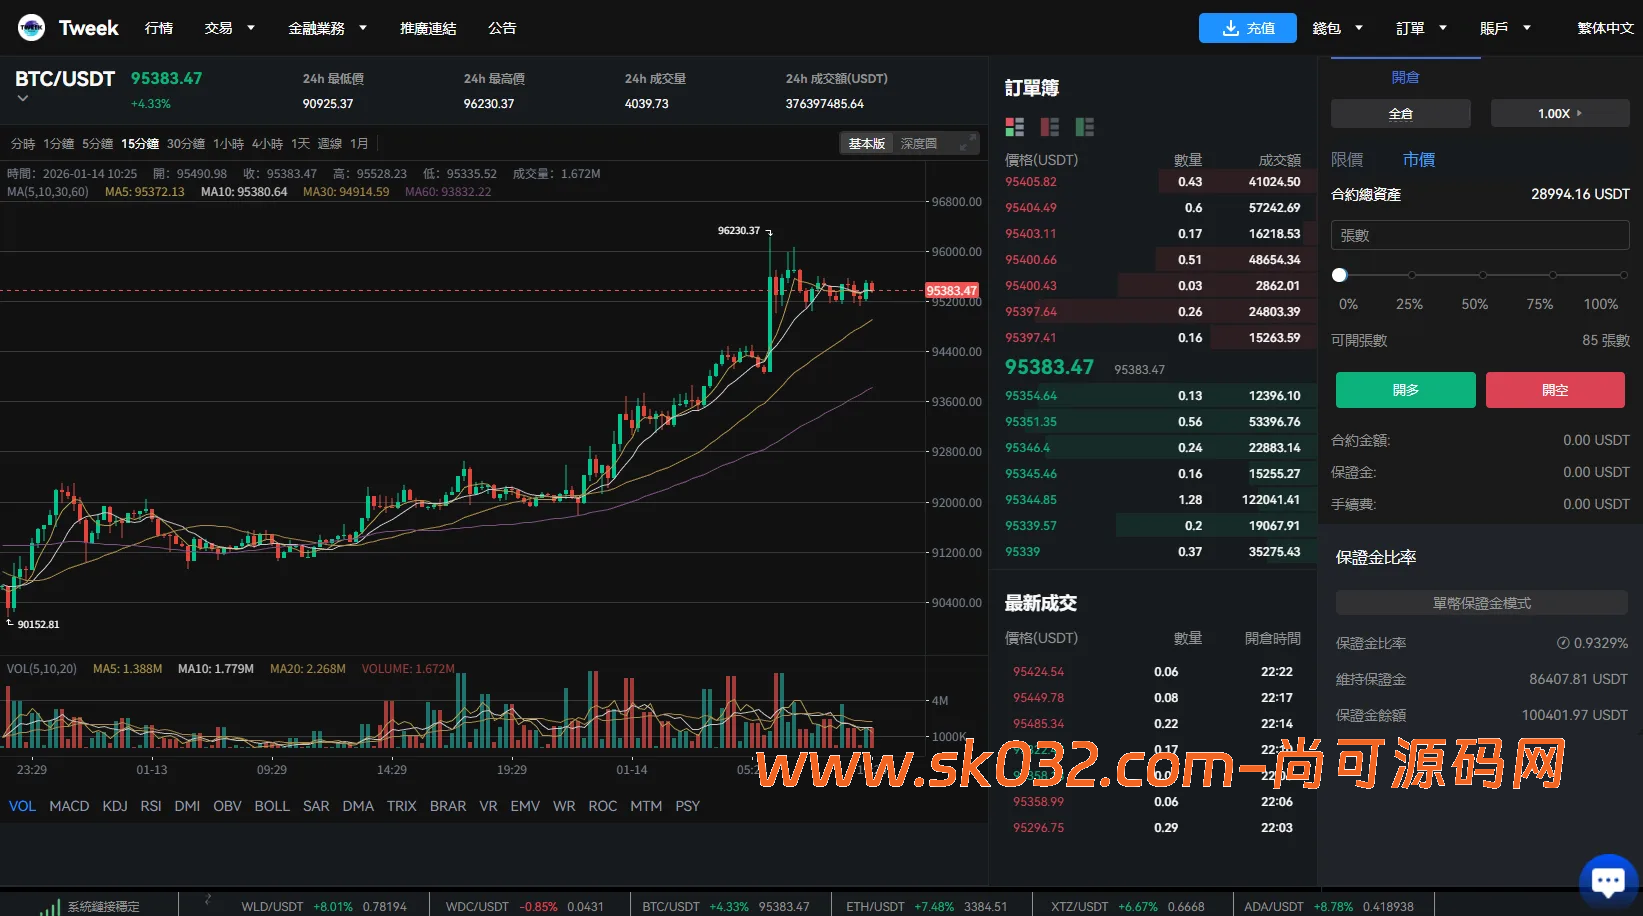This screenshot has width=1643, height=916.
Task: Open the BTC/USDT pair selector chevron
Action: [x=22, y=99]
